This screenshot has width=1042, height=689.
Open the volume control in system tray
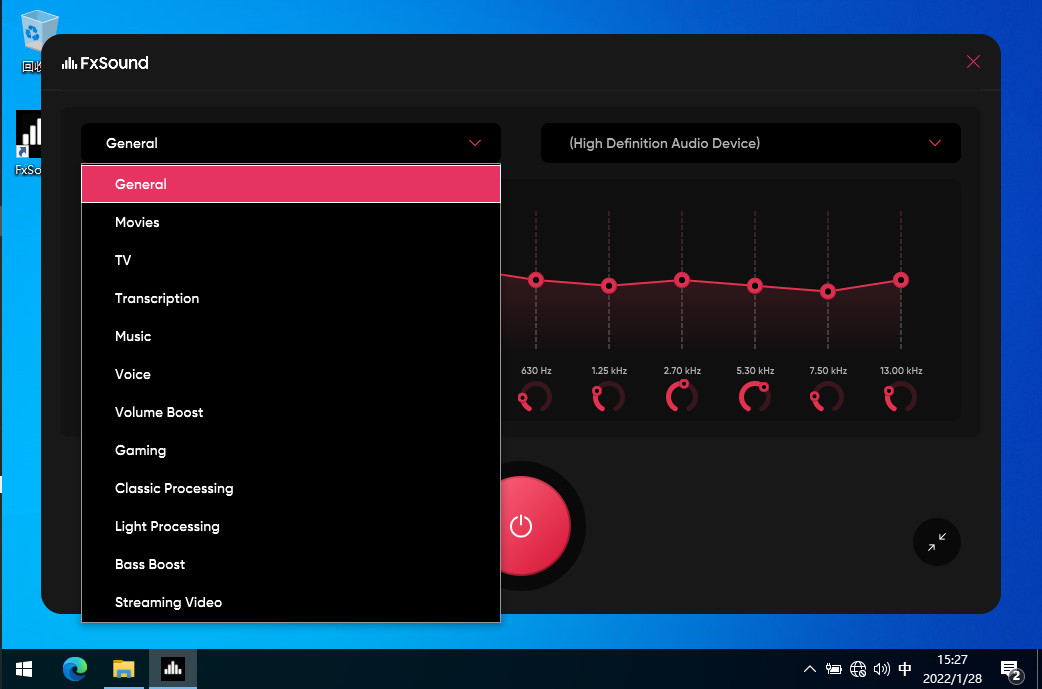(x=882, y=669)
